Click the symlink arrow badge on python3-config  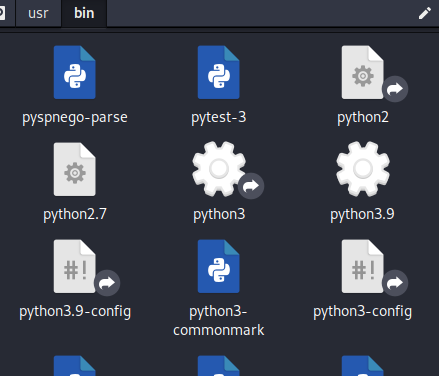click(x=395, y=283)
